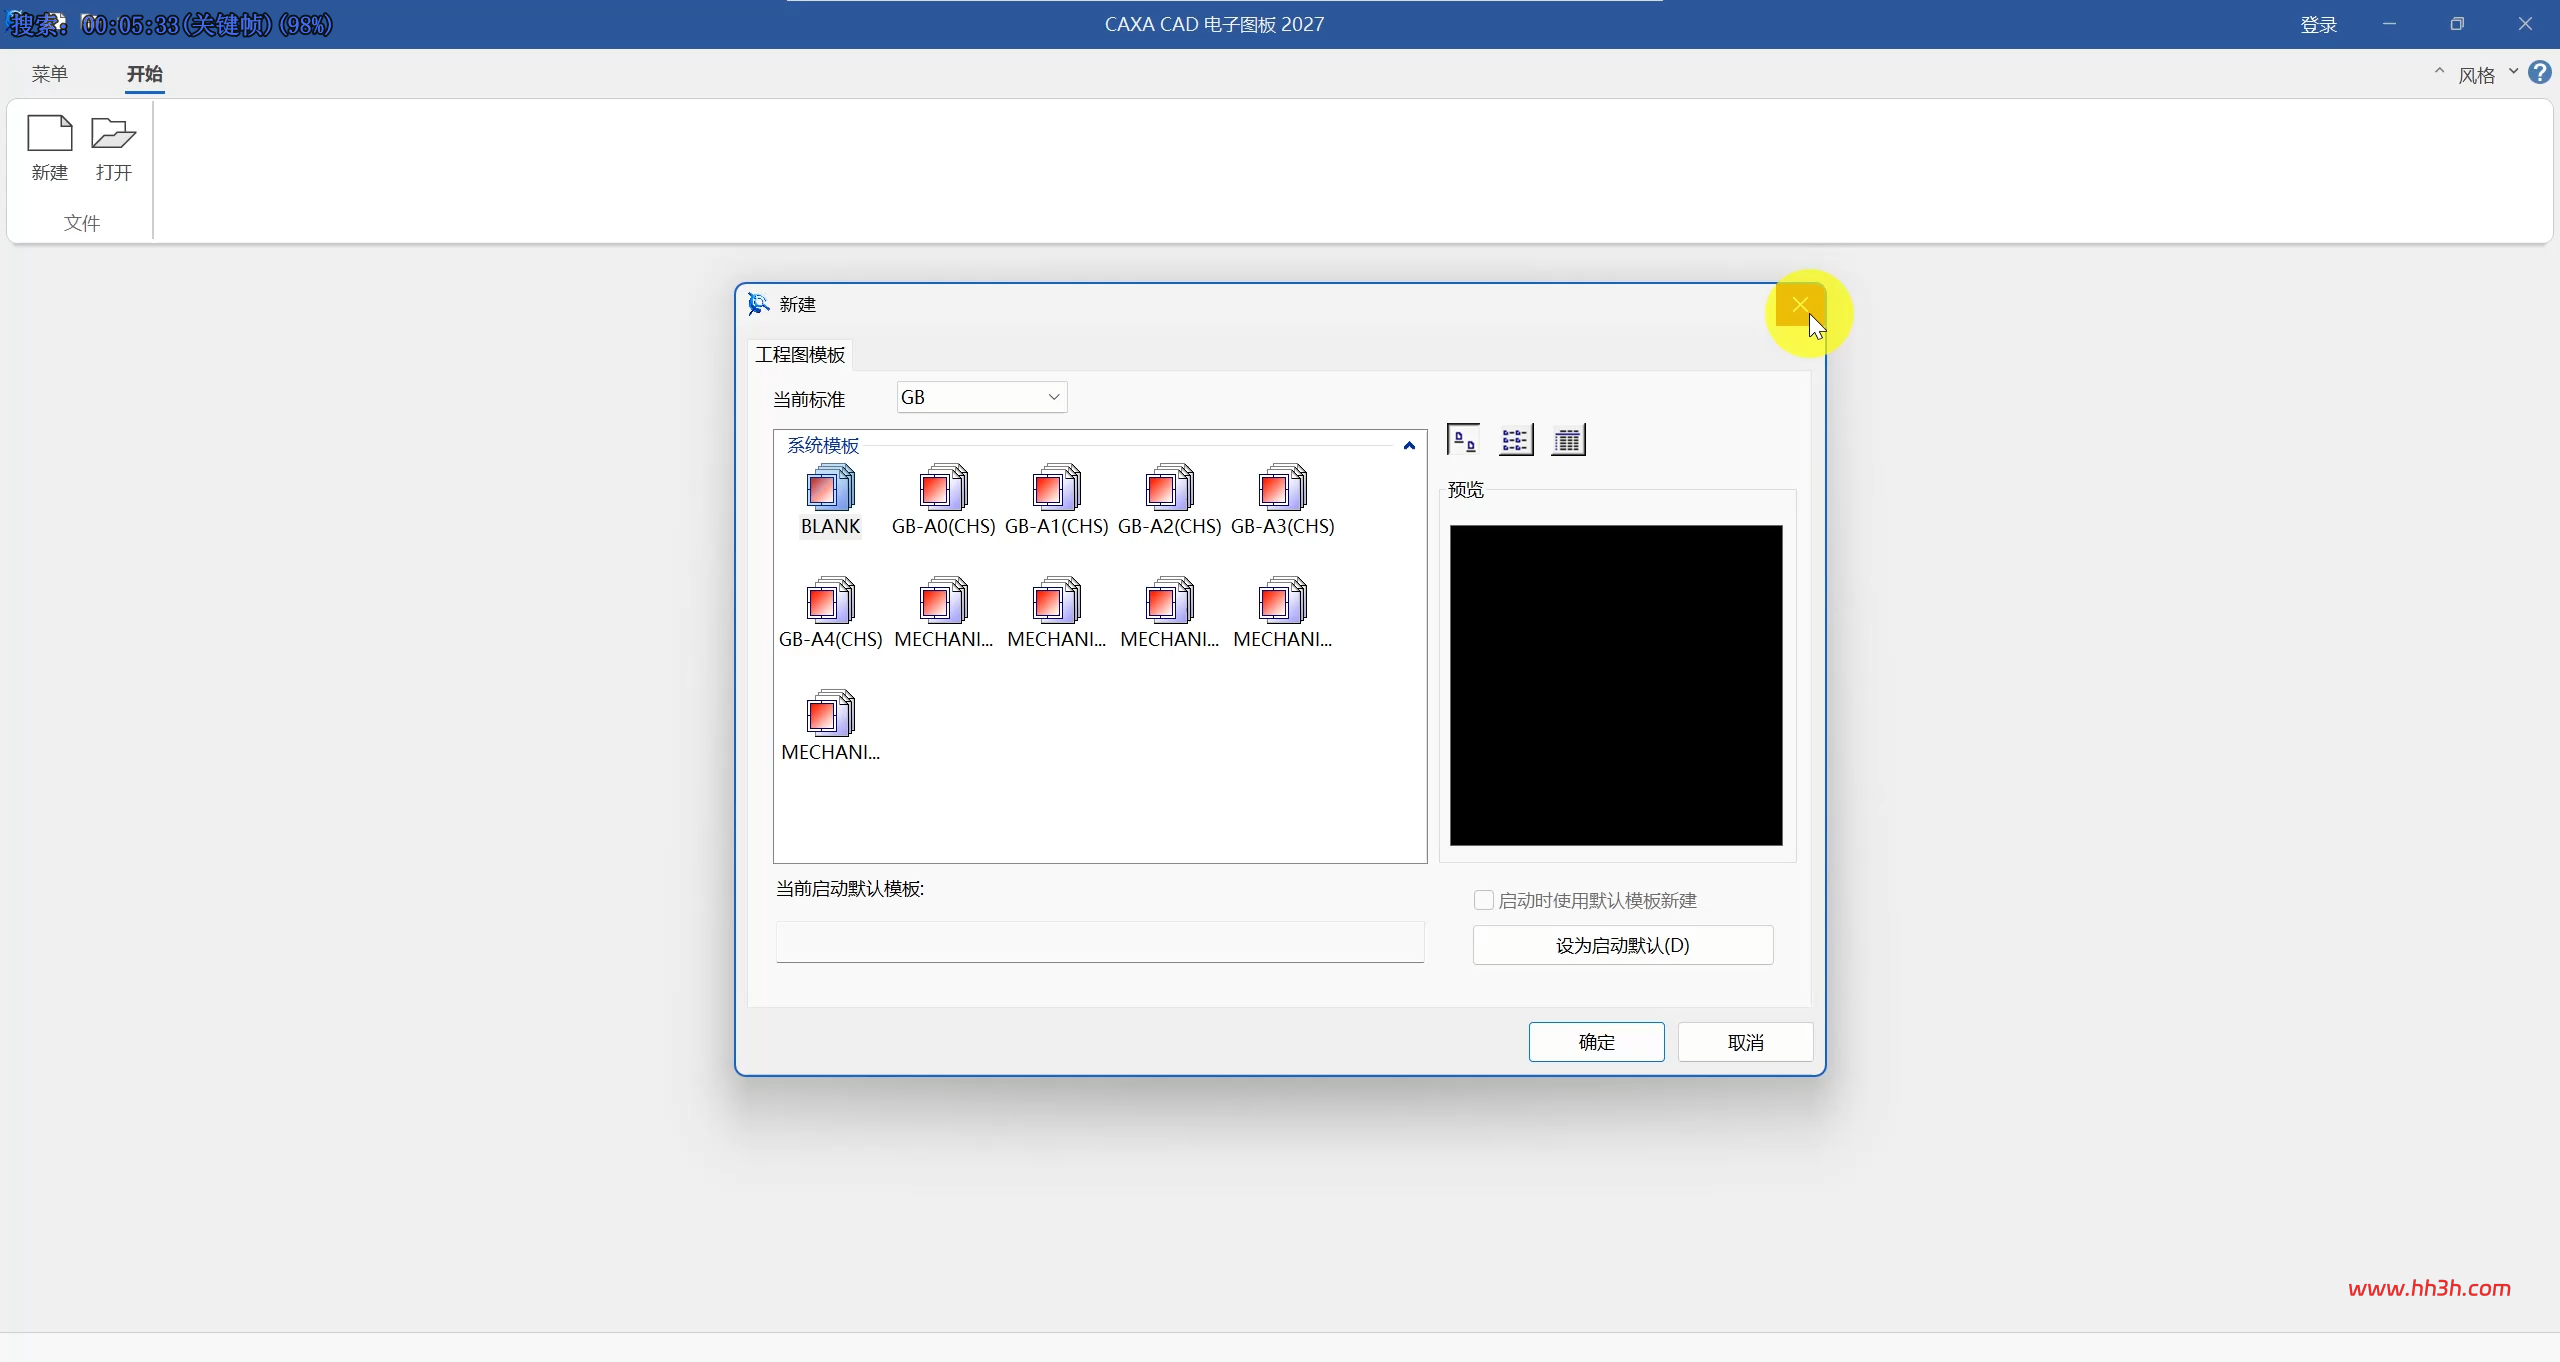Click the 当前标准 label
The height and width of the screenshot is (1362, 2560).
(809, 399)
